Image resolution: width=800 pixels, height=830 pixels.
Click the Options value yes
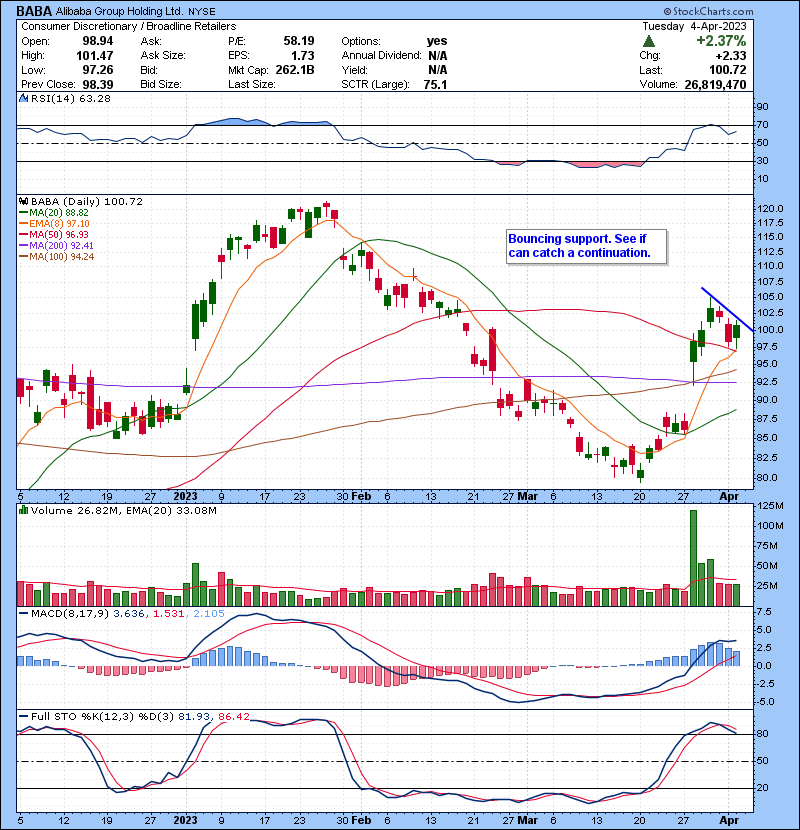coord(437,41)
